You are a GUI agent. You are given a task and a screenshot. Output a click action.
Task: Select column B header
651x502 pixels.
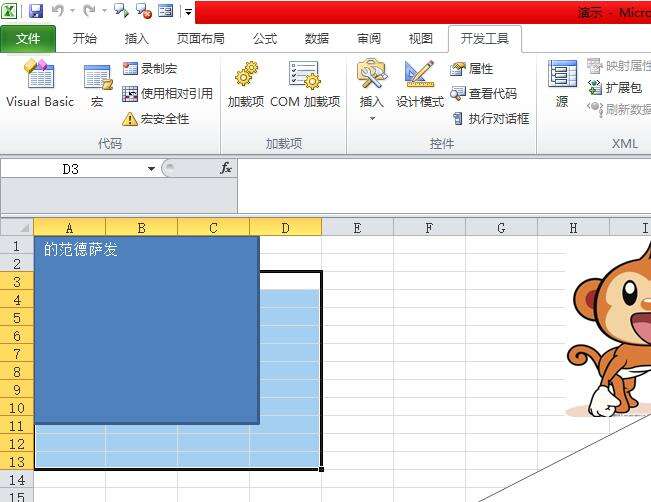[x=142, y=228]
